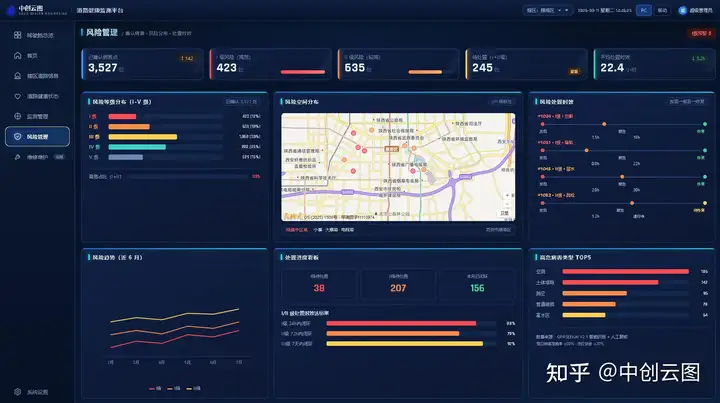
Task: Open the blue user avatar in the header
Action: 682,10
